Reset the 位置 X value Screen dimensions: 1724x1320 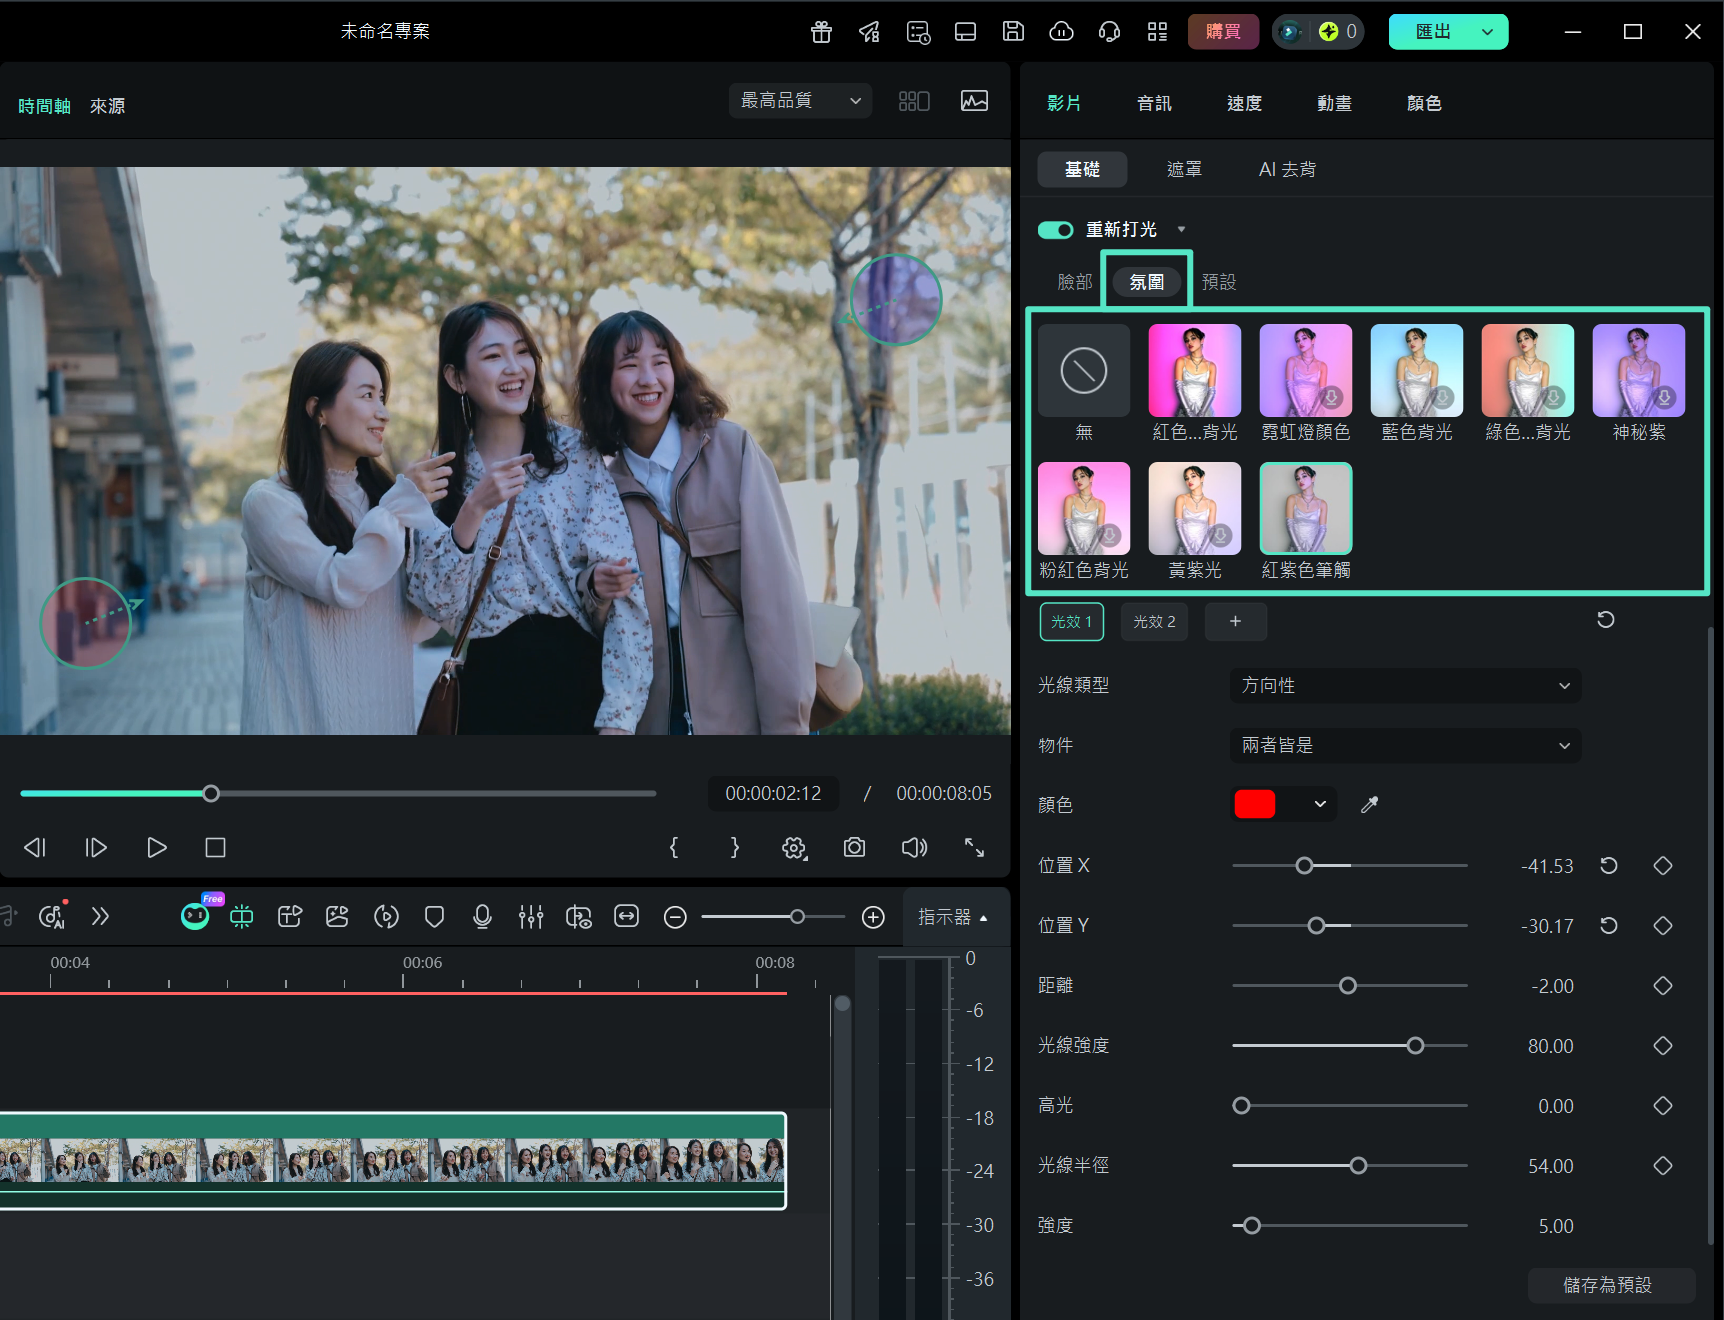coord(1608,866)
